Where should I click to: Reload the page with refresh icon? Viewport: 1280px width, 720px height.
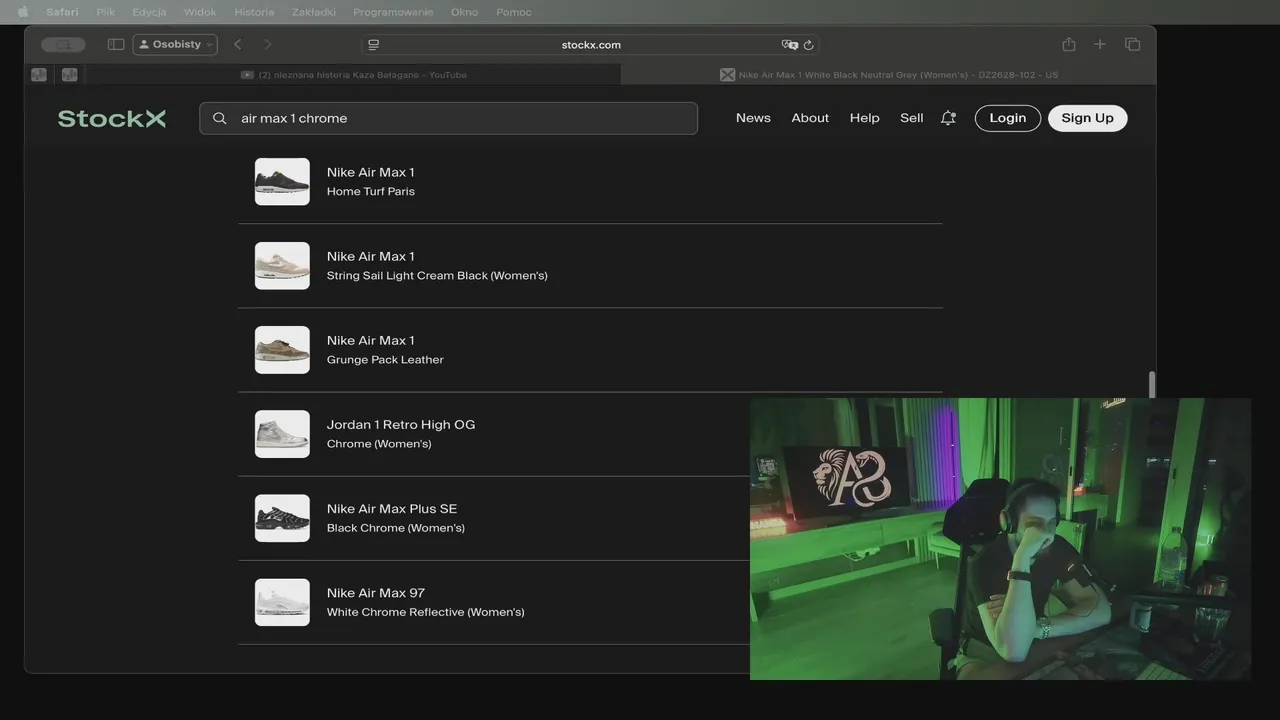(808, 44)
